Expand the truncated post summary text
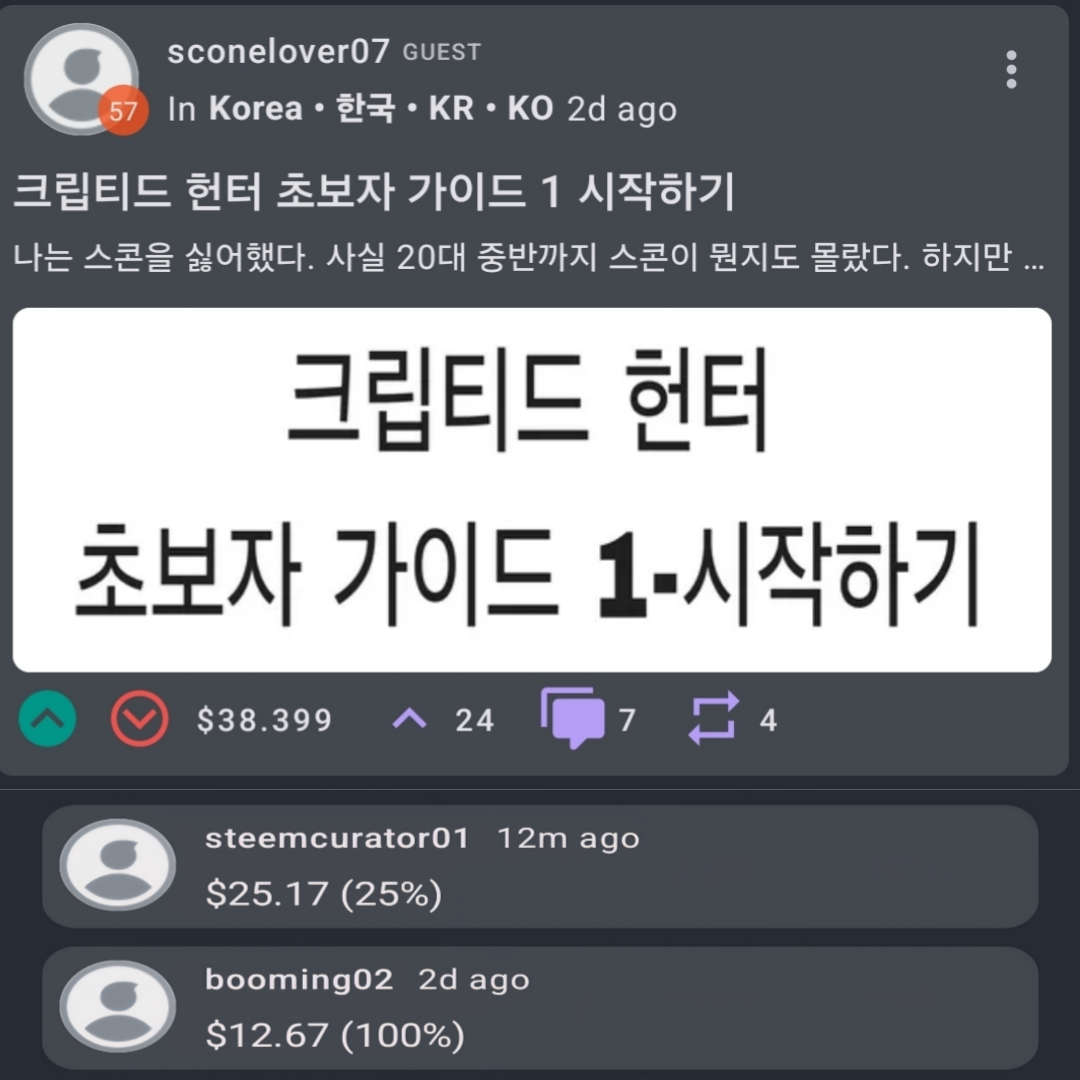This screenshot has width=1080, height=1080. point(529,258)
